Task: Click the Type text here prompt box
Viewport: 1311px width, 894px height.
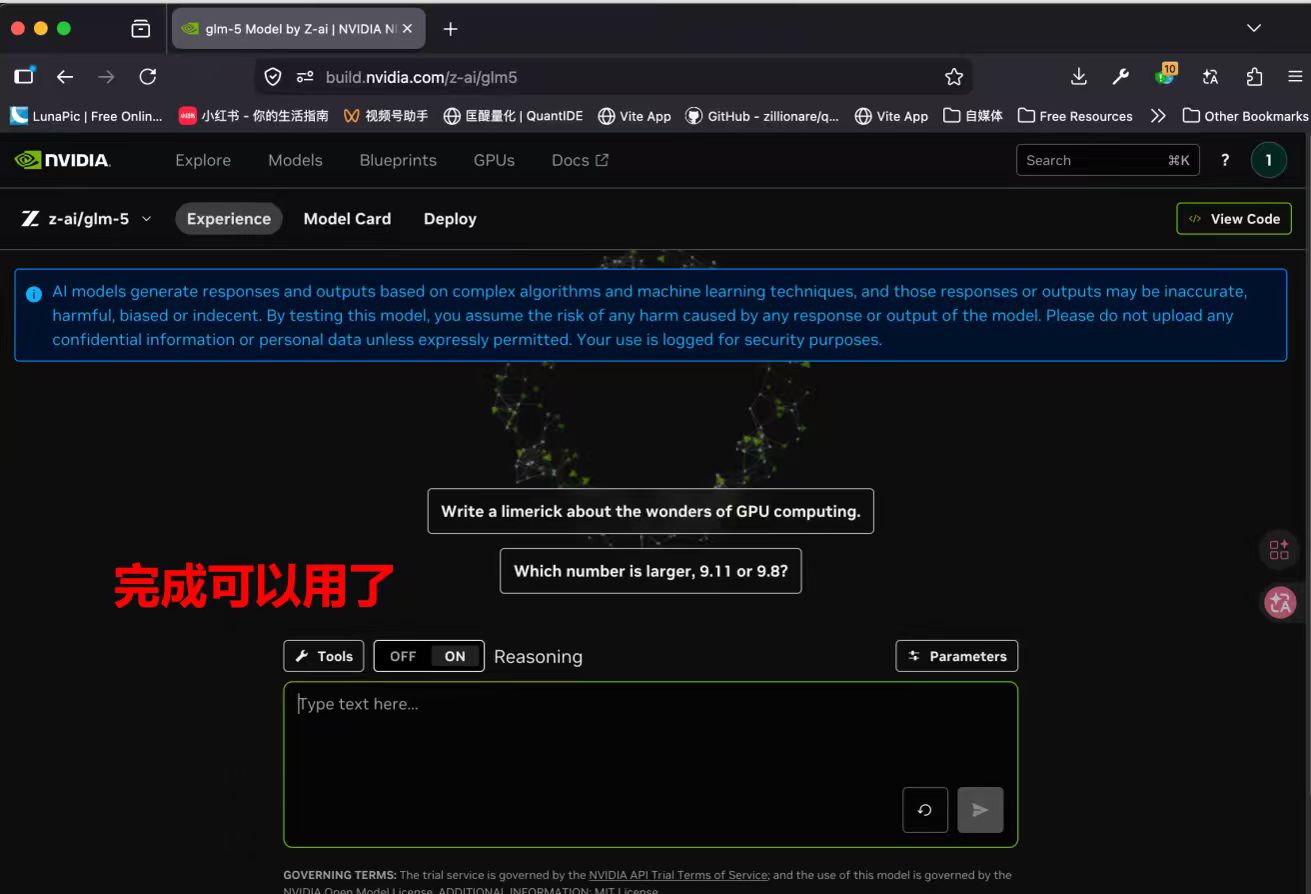Action: (x=651, y=765)
